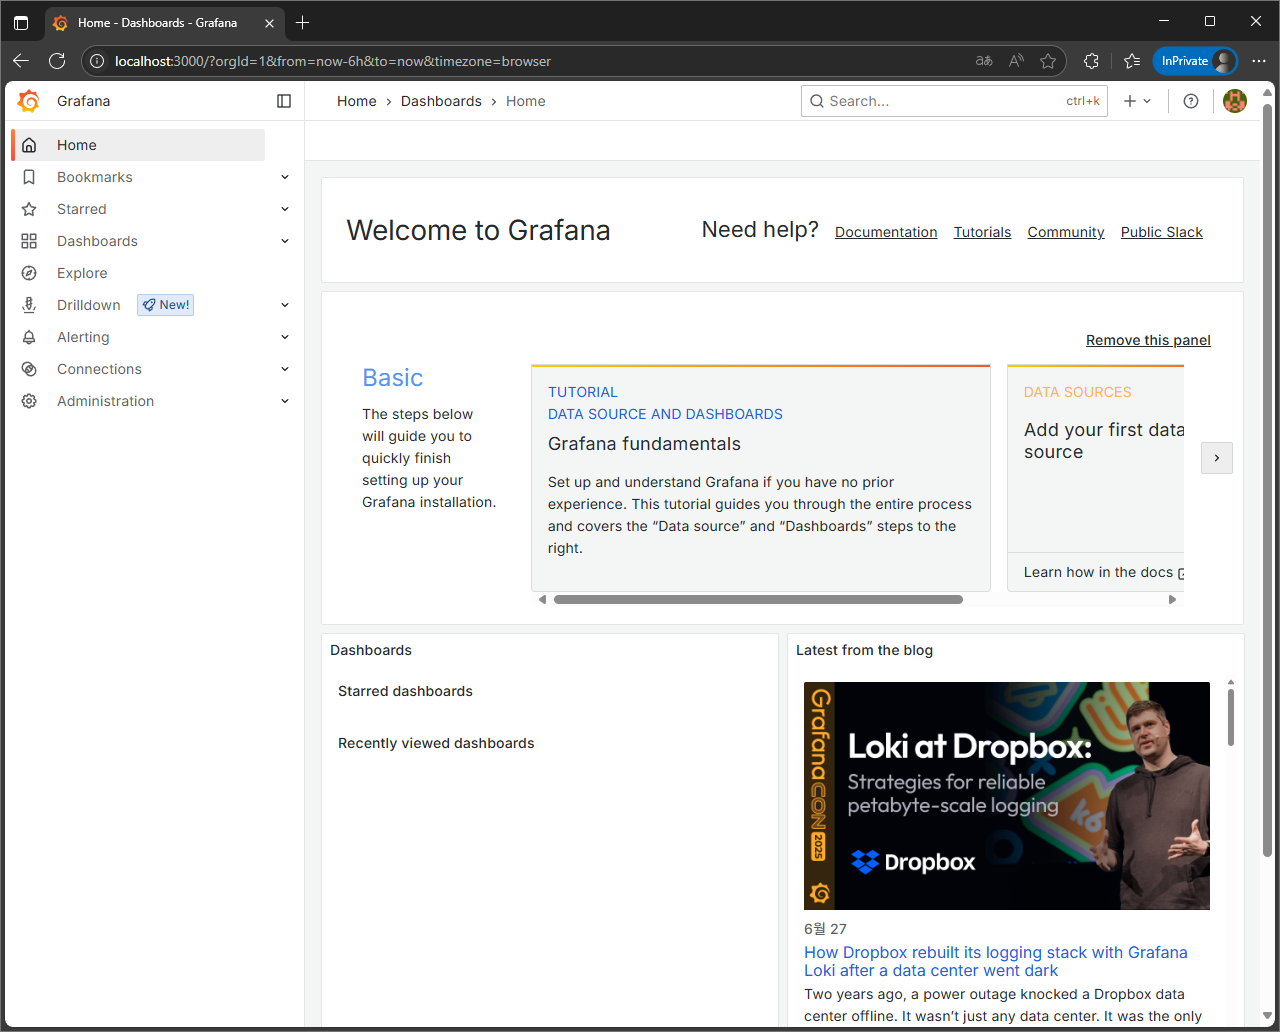Image resolution: width=1280 pixels, height=1032 pixels.
Task: Expand the Alerting section chevron
Action: [x=285, y=337]
